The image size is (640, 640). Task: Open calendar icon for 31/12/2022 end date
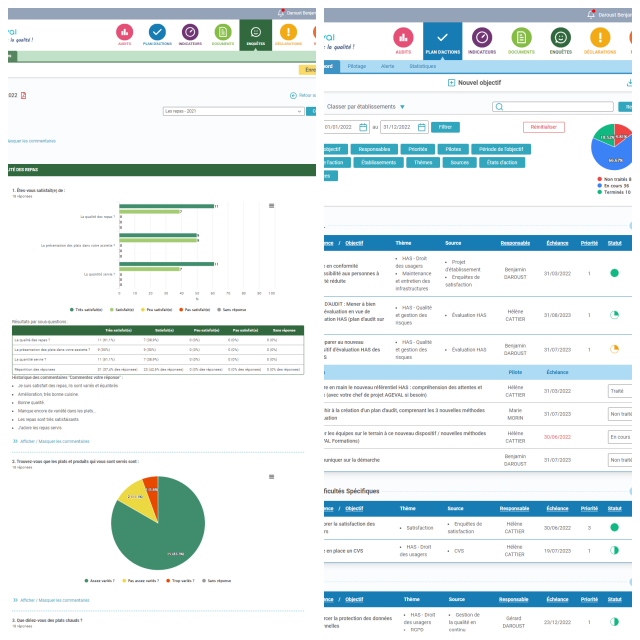point(422,127)
